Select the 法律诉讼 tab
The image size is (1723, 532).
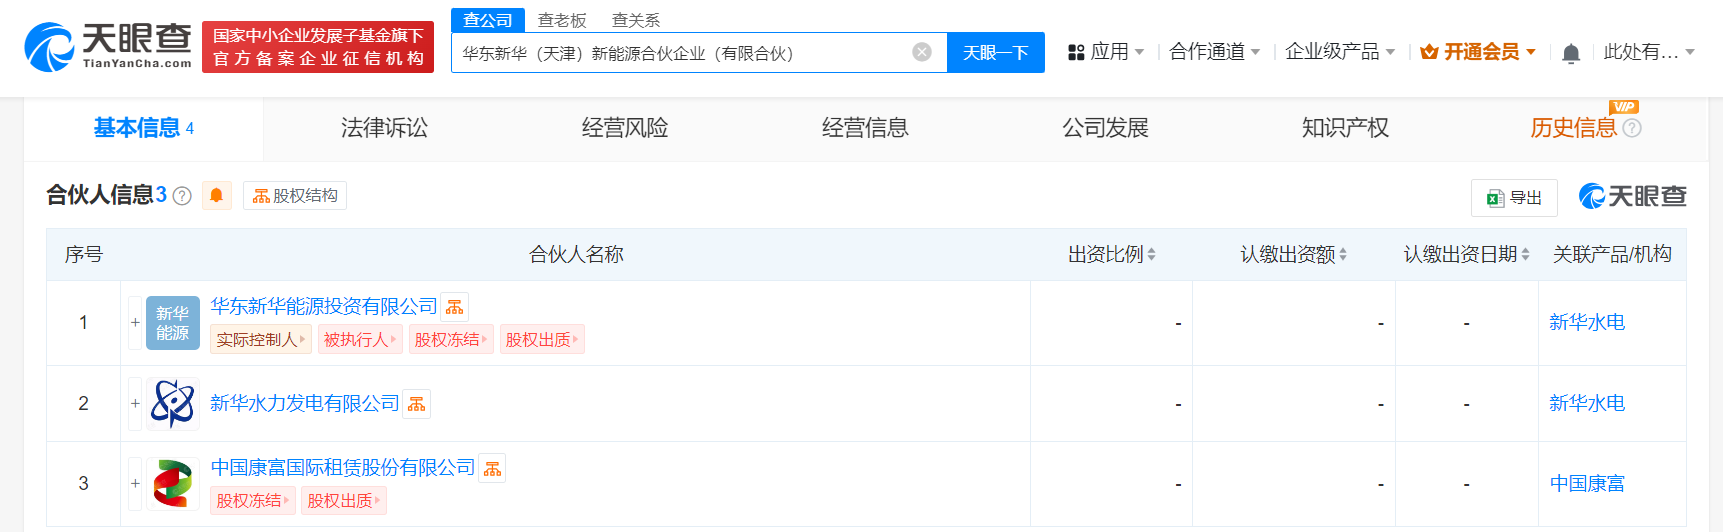coord(384,128)
